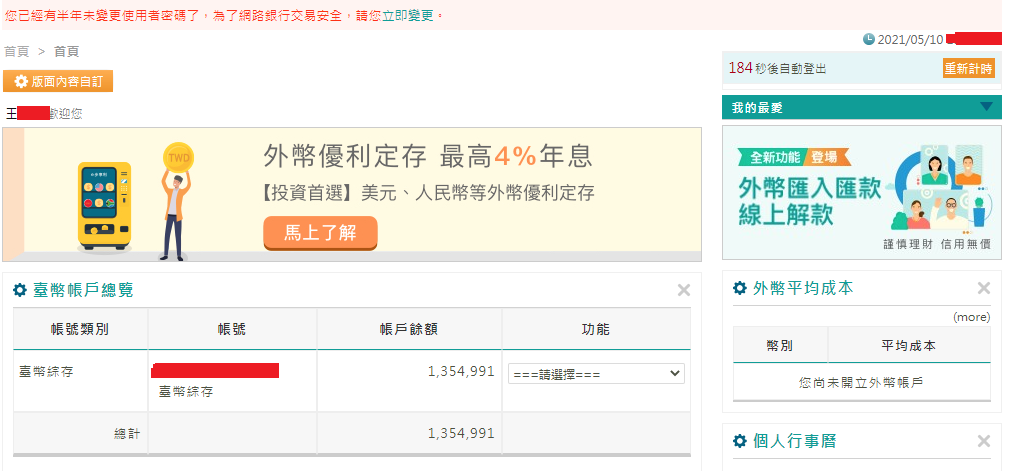Click the (more) link in 外幣平均成本
Viewport: 1012px width, 471px height.
pos(971,317)
